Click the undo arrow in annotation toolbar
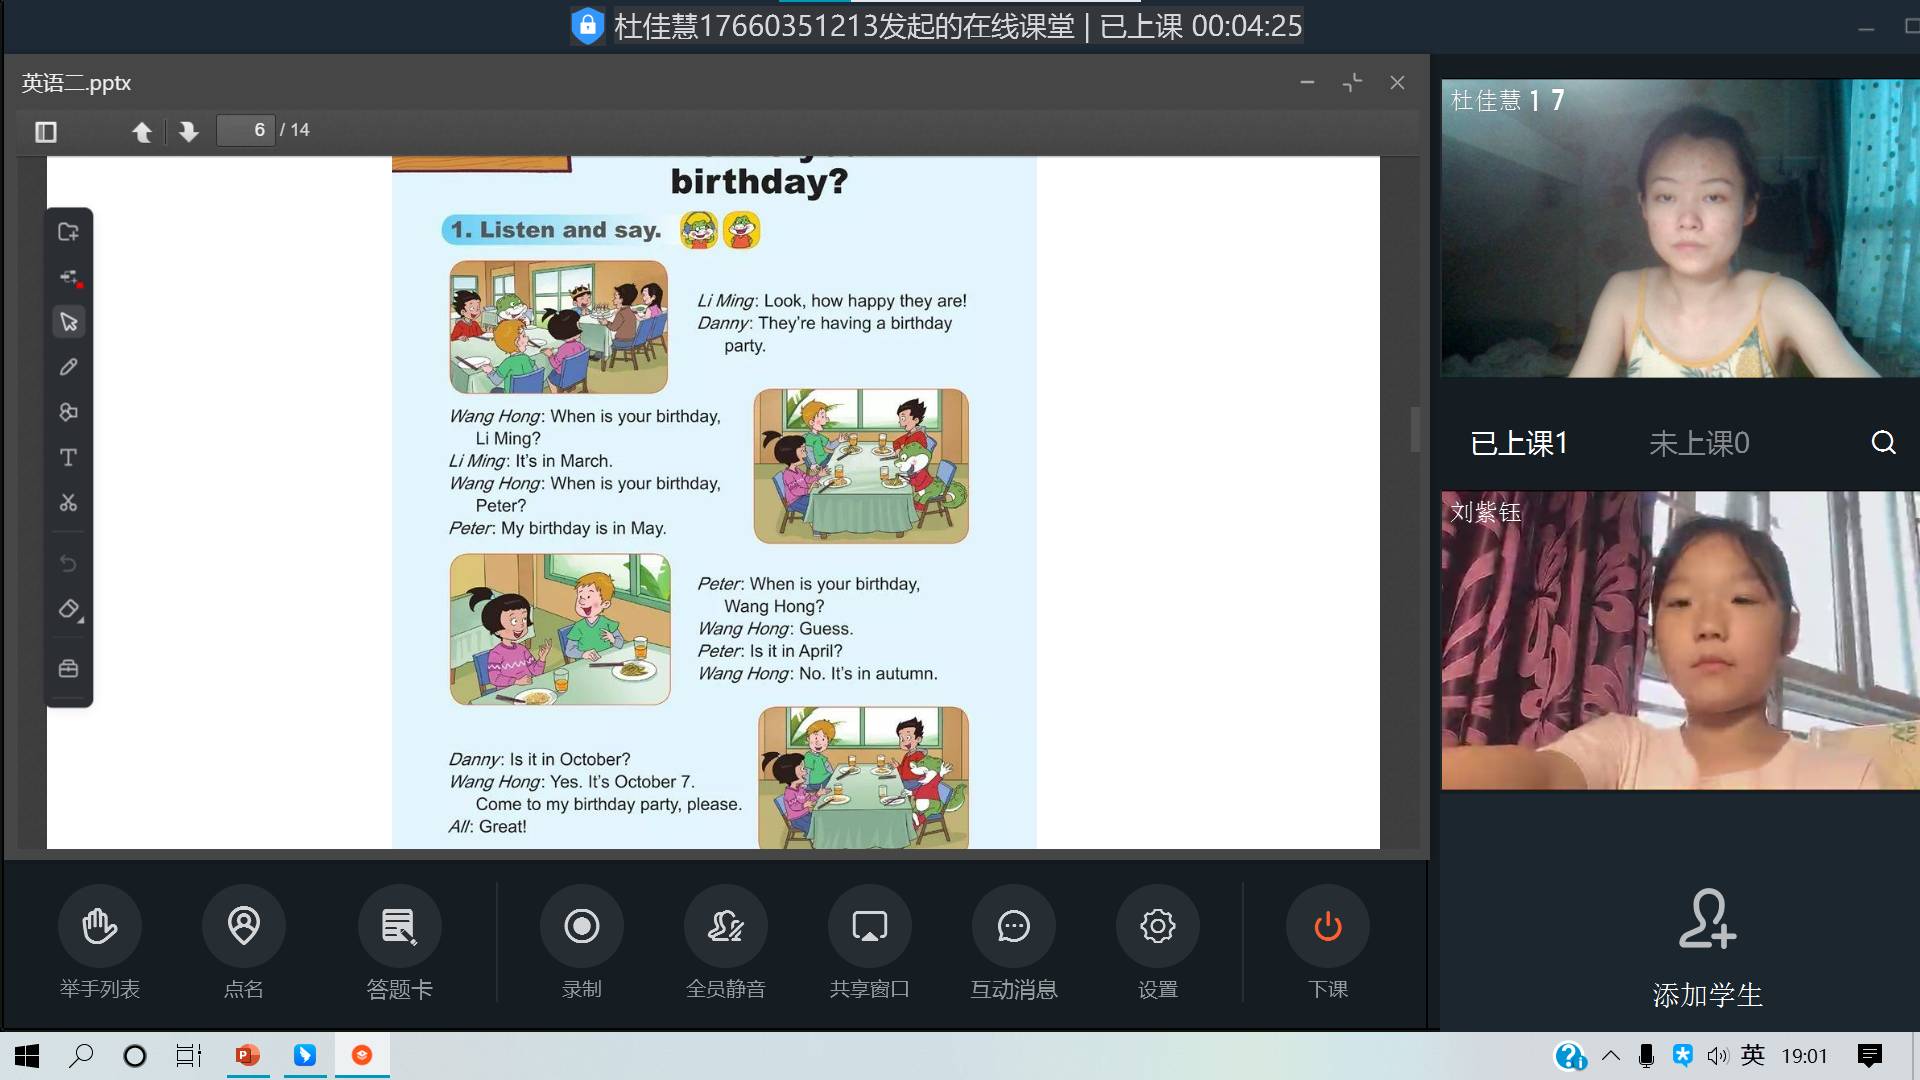 (68, 564)
